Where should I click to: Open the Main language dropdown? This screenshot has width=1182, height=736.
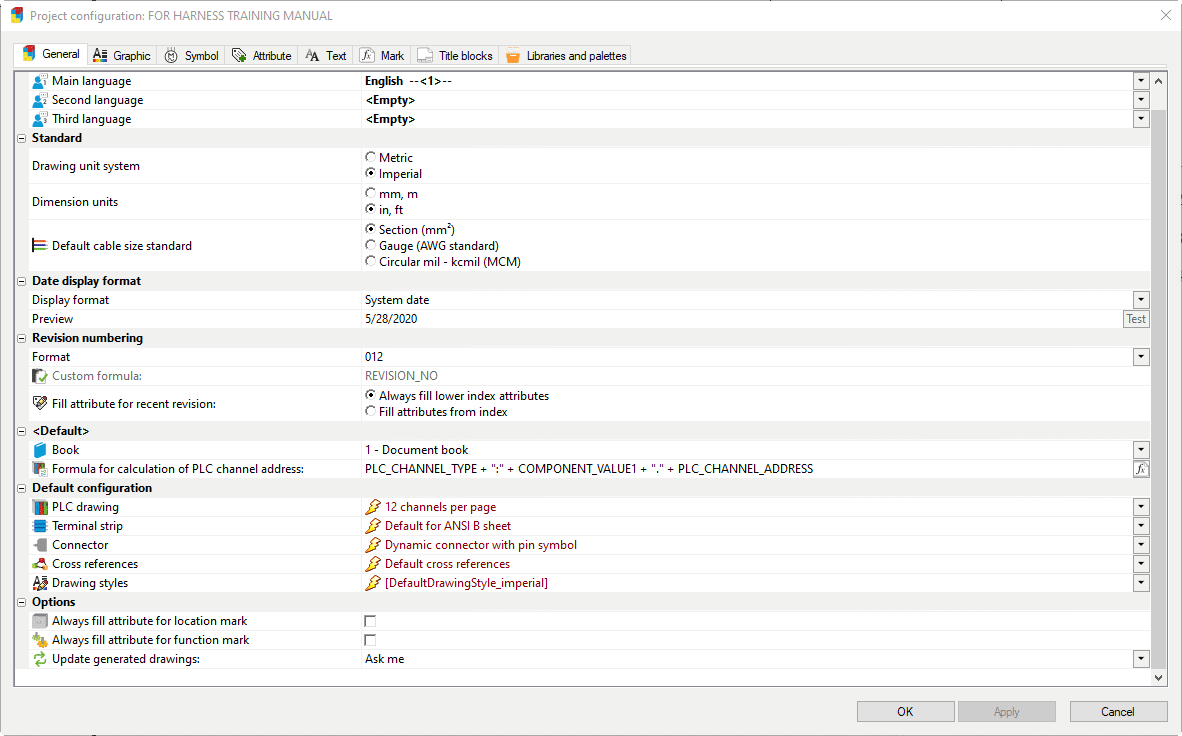(1140, 81)
